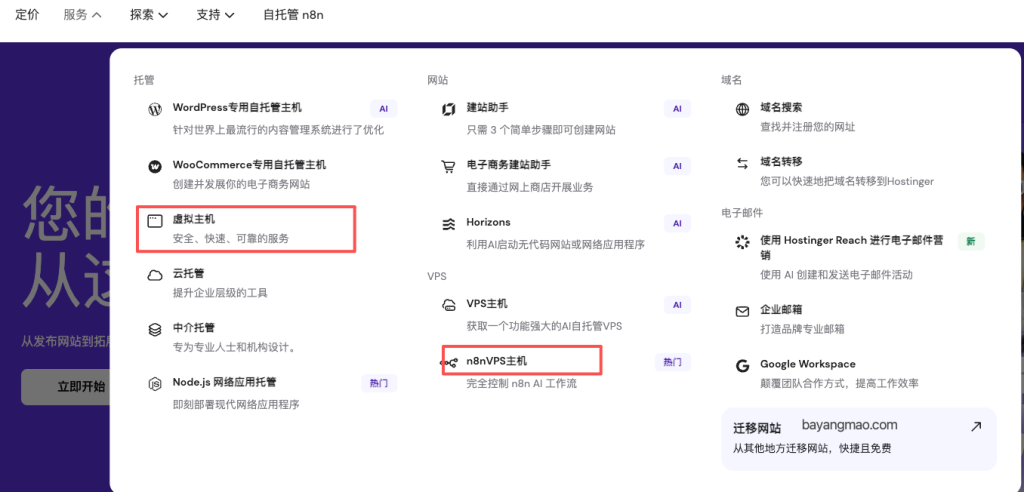Click the Horizons waves icon
Screen dimensions: 1024x492
[449, 224]
